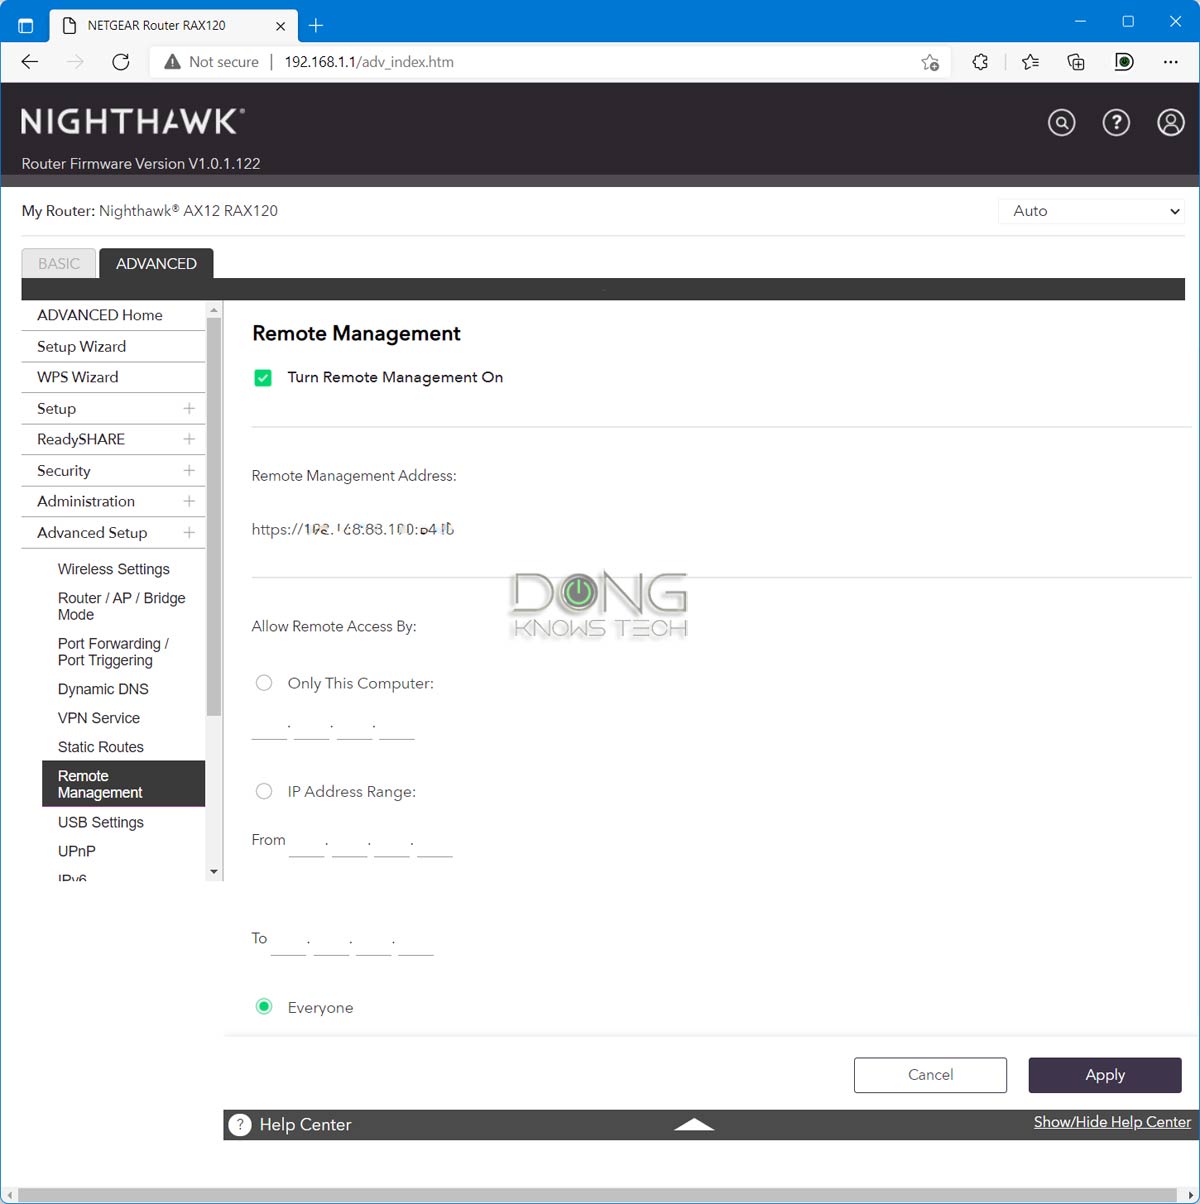This screenshot has height=1204, width=1200.
Task: Uncheck Turn Remote Management On
Action: tap(263, 378)
